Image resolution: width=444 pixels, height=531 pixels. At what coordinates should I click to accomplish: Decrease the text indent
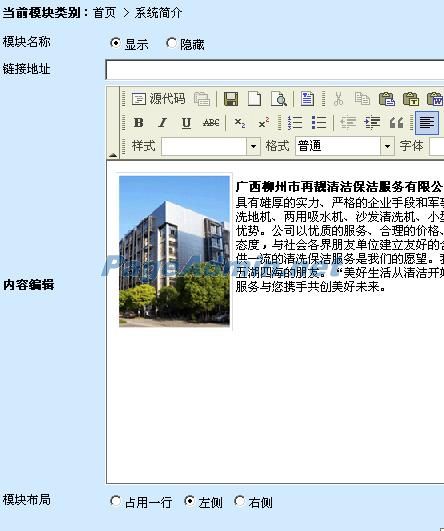coord(348,123)
